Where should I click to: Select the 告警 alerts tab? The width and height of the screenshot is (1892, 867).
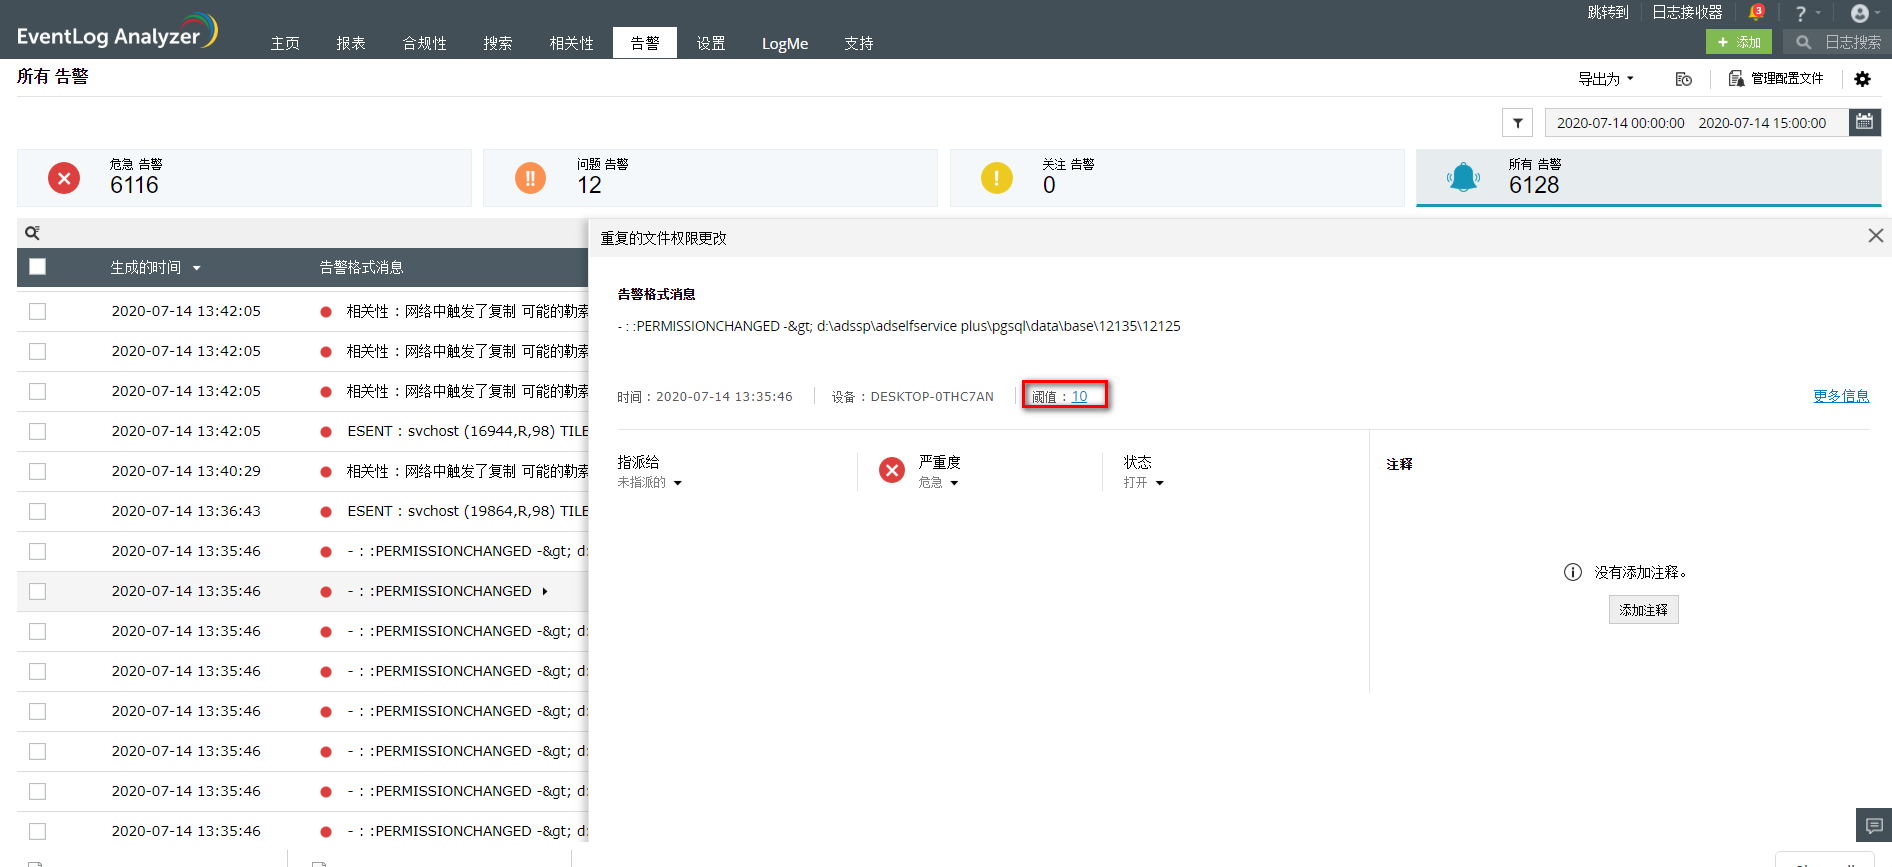(645, 43)
